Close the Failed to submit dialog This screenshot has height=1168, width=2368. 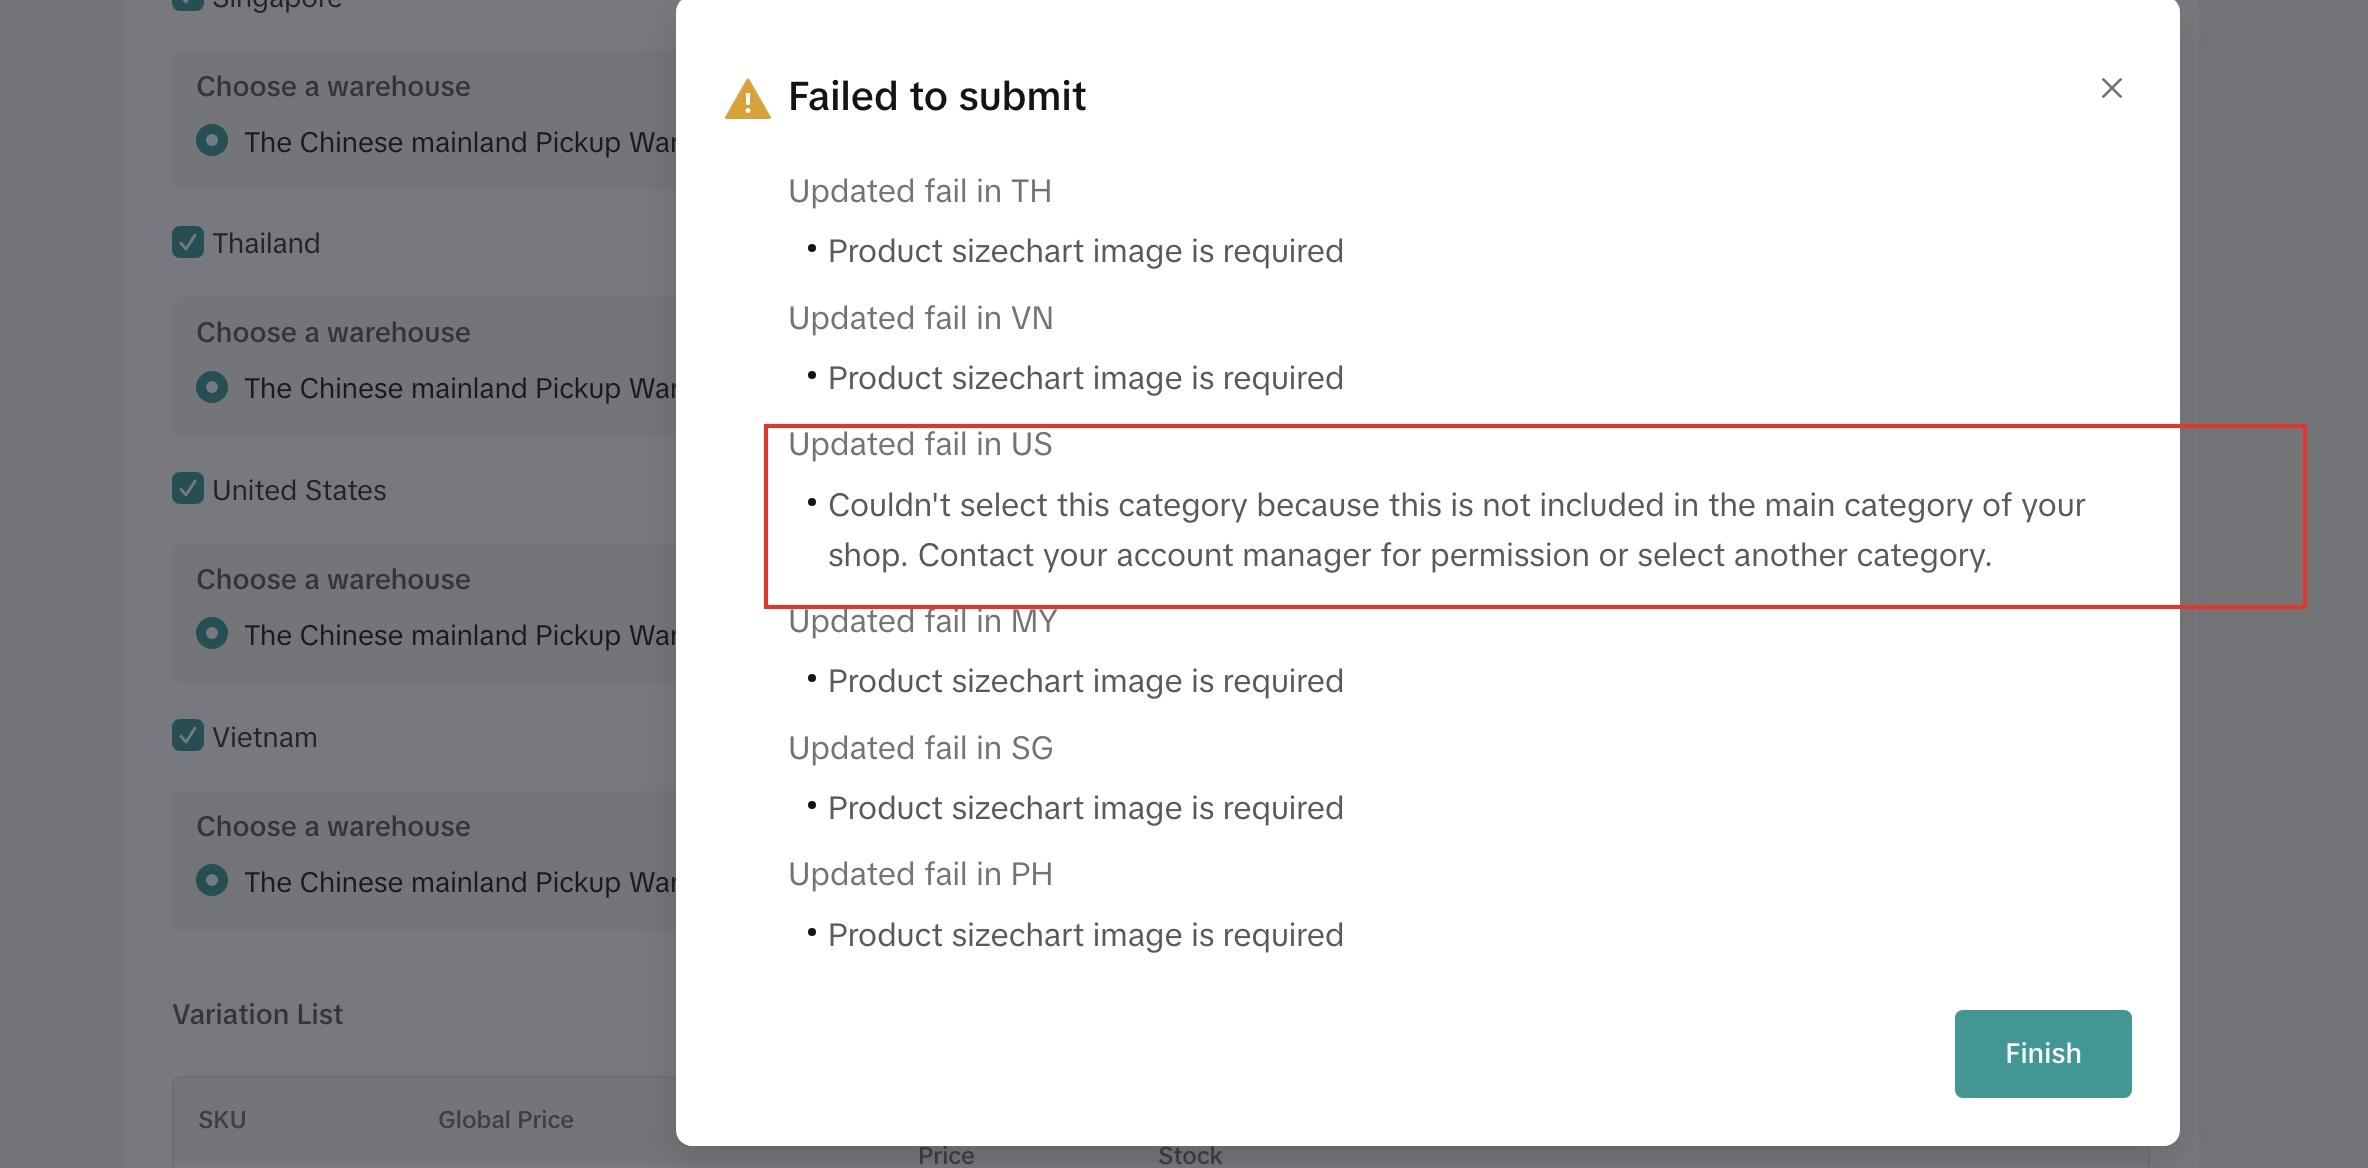pos(2111,88)
